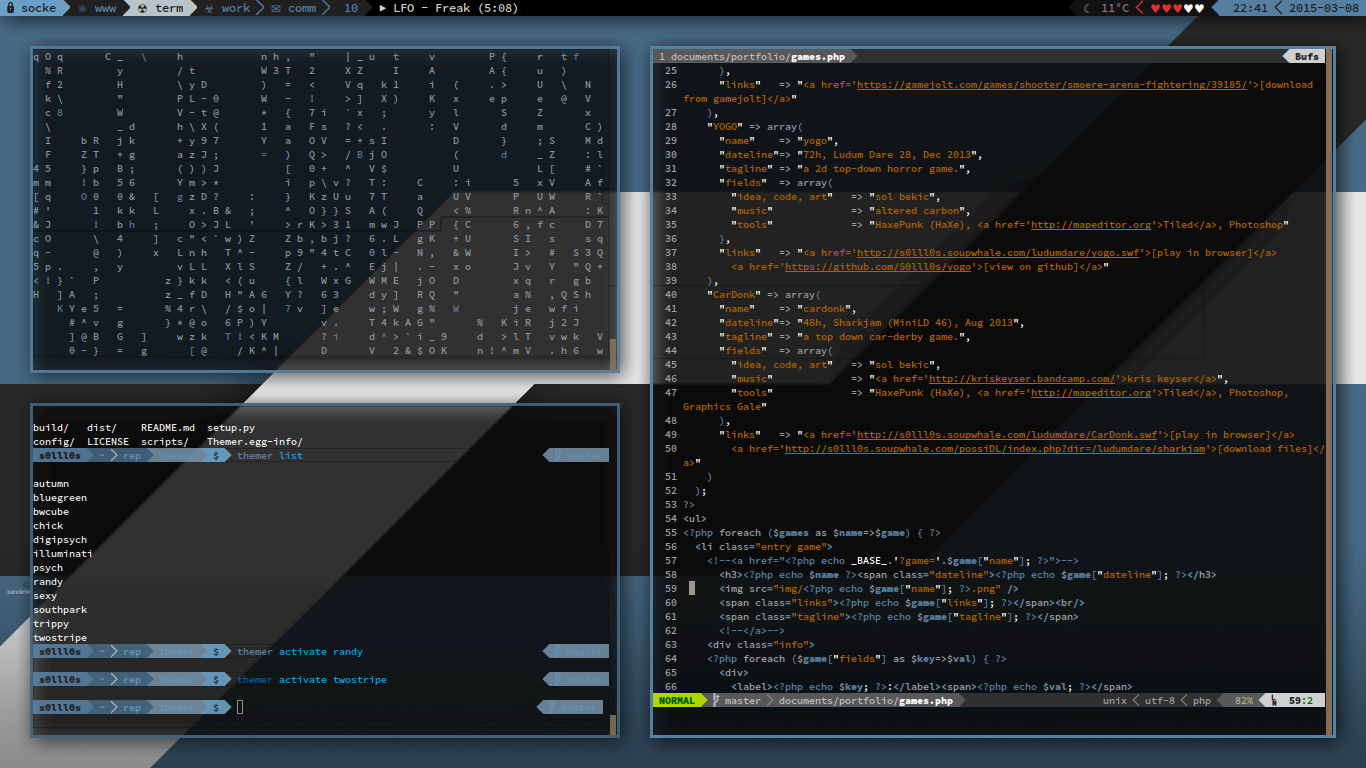
Task: Click the NORMAL mode indicator in vim
Action: click(677, 701)
